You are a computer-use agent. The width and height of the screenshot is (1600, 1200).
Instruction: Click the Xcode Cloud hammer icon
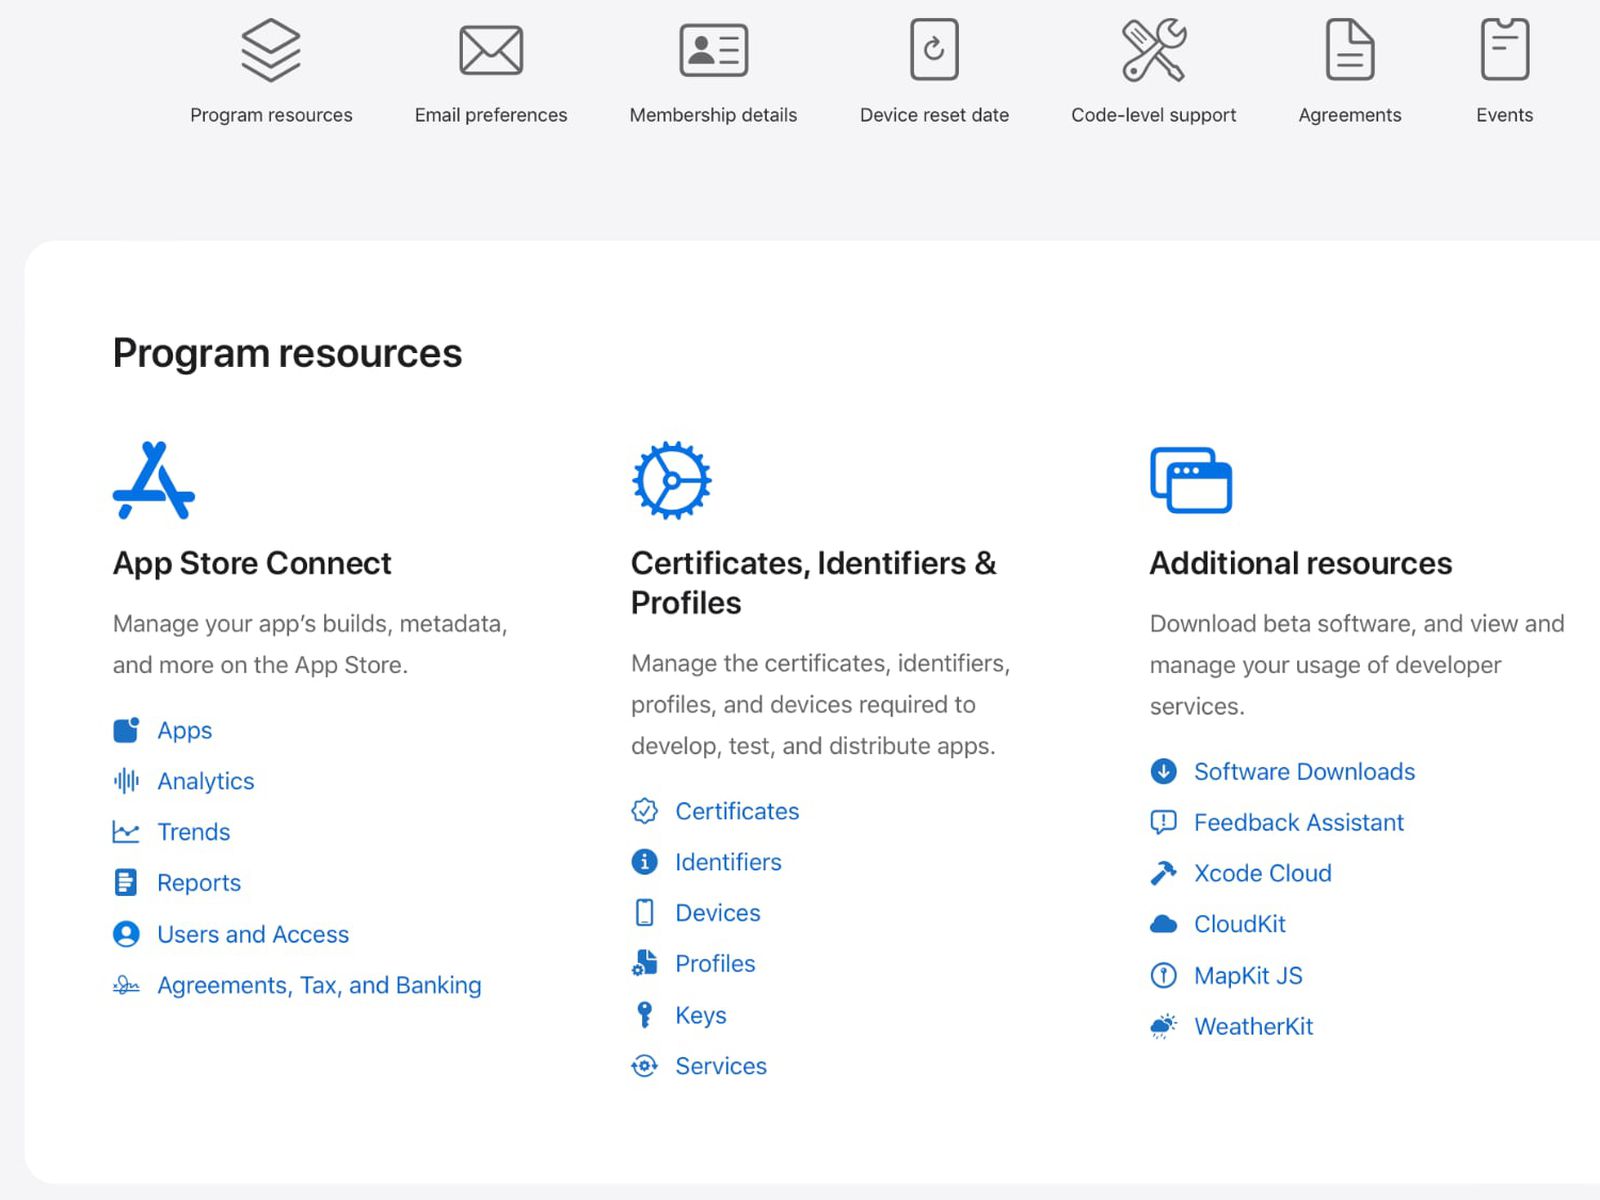1163,873
